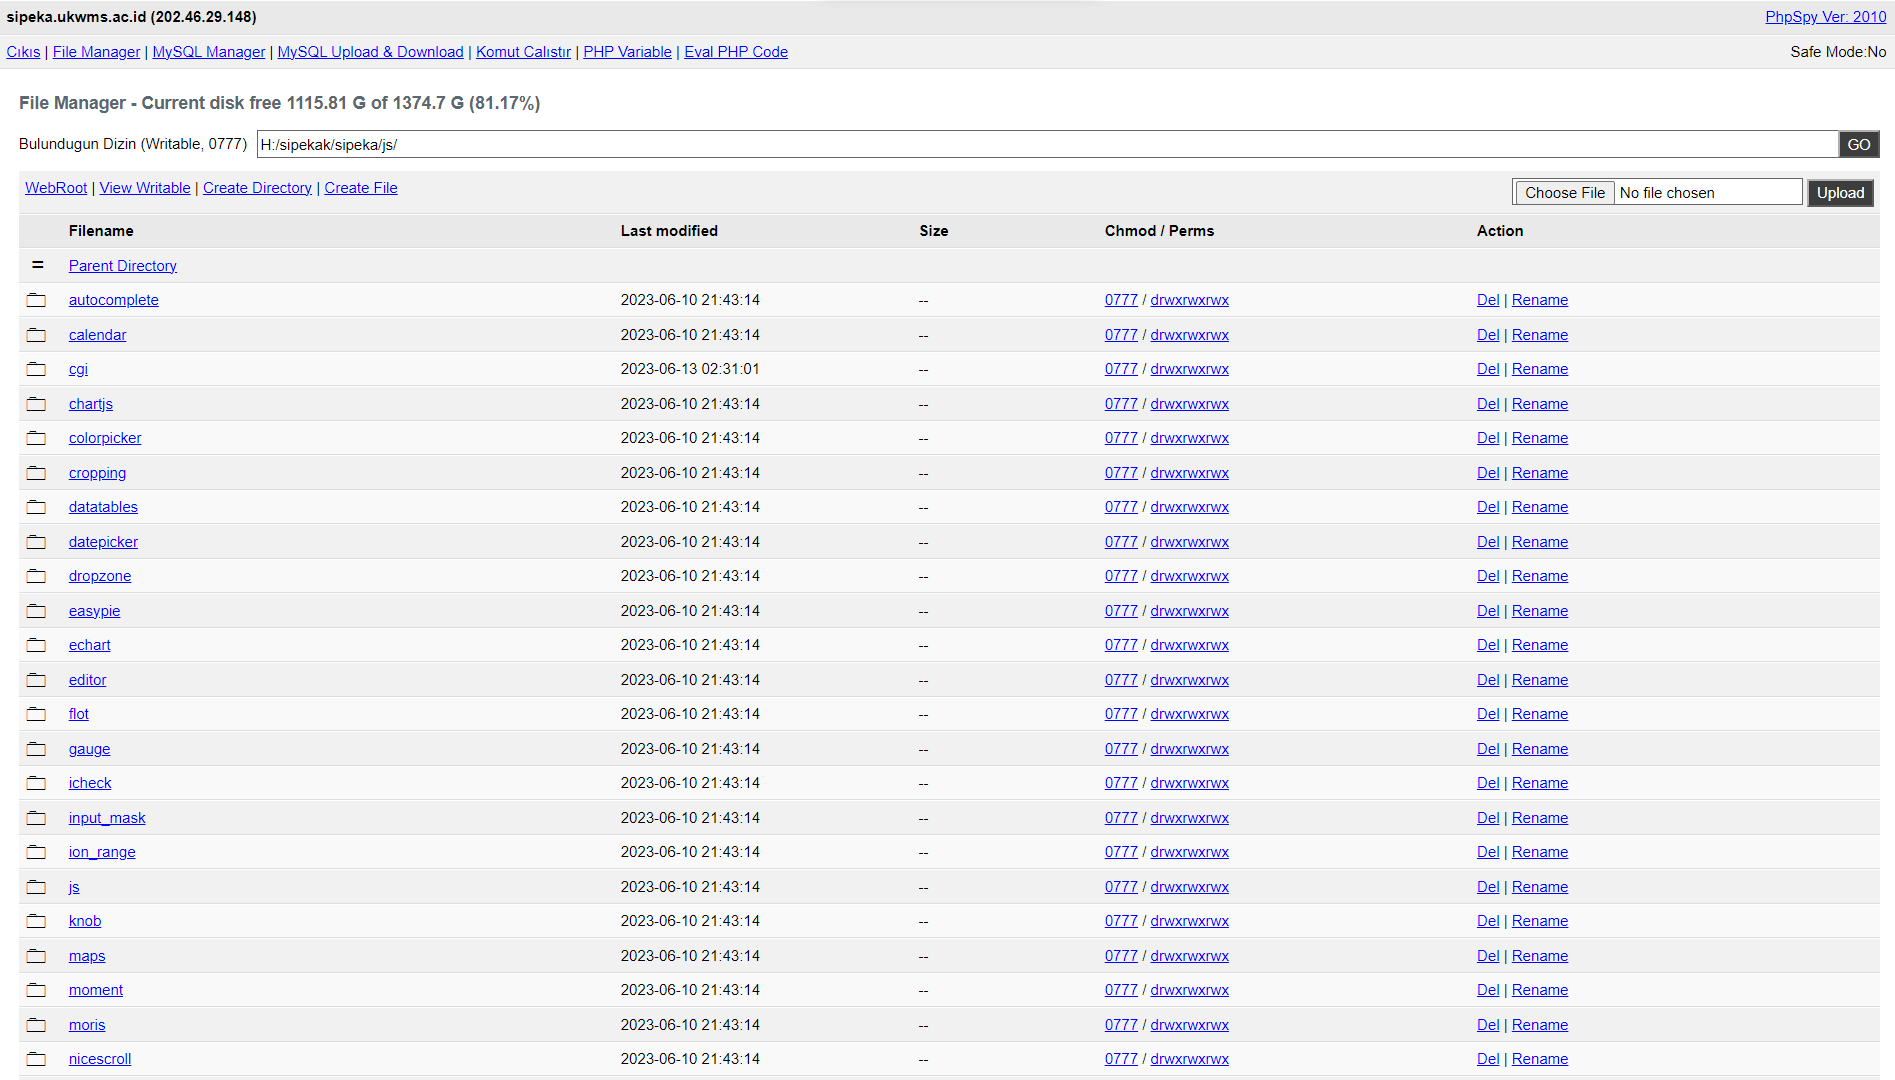Click the folder icon beside cgi

(36, 369)
